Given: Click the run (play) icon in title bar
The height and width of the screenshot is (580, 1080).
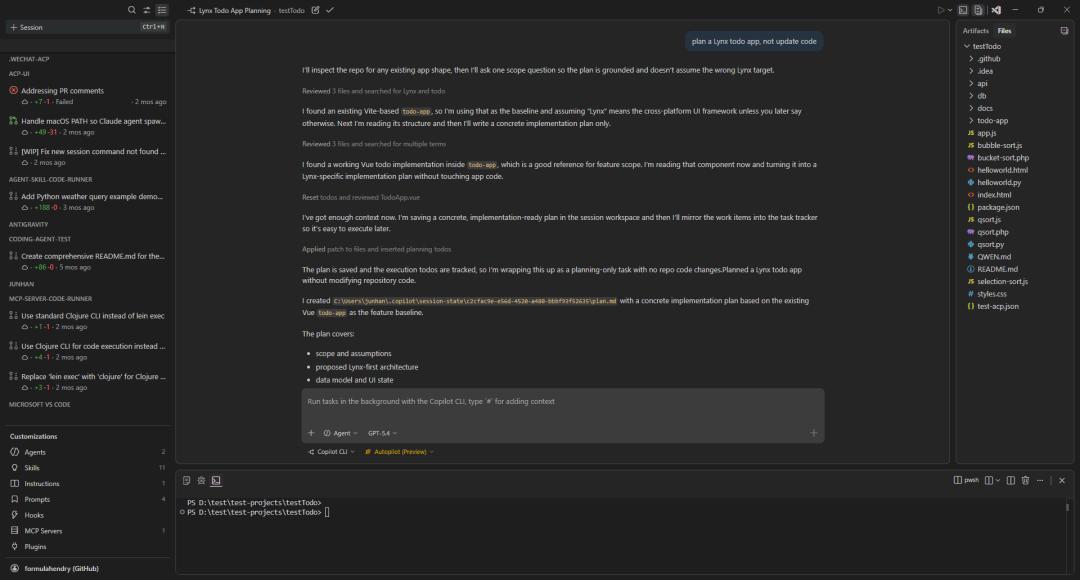Looking at the screenshot, I should point(940,10).
